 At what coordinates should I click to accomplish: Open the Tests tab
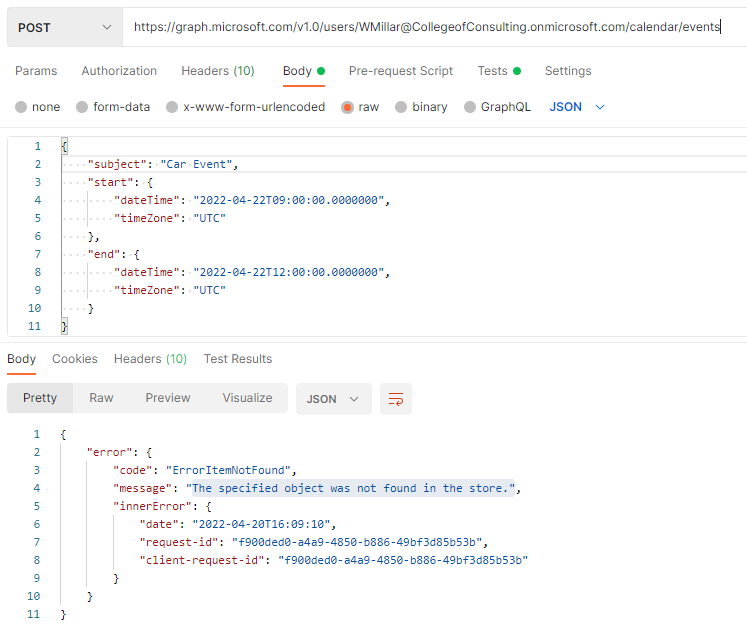pyautogui.click(x=499, y=71)
